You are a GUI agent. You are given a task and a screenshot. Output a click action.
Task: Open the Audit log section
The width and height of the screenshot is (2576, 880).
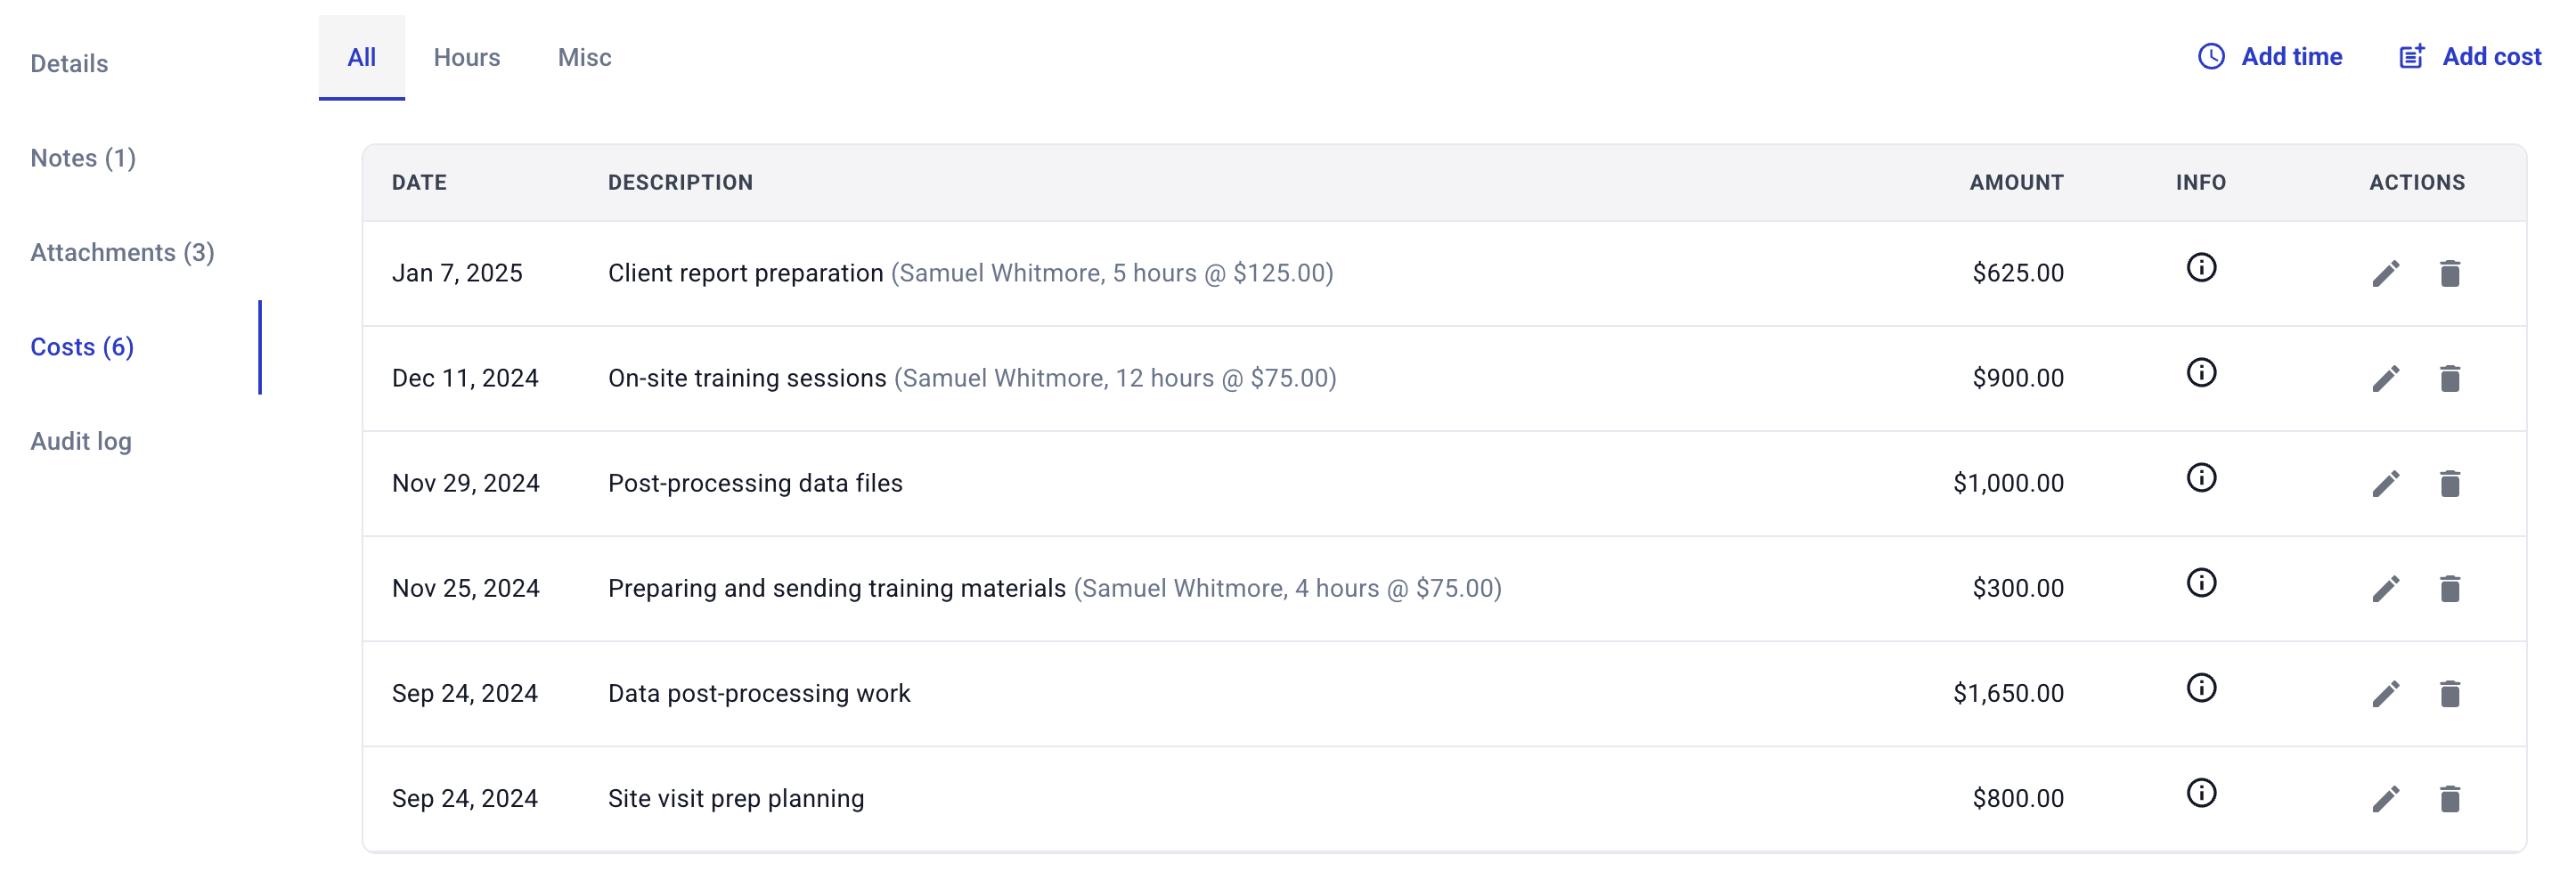(x=81, y=441)
